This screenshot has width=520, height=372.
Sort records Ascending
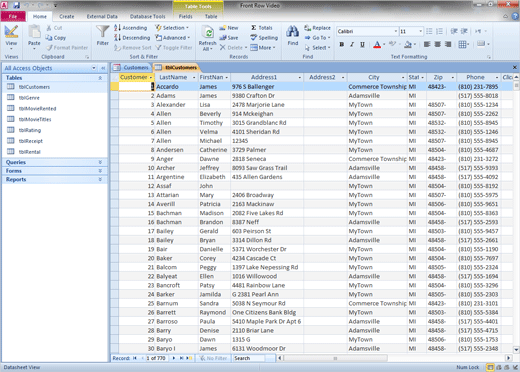click(131, 28)
